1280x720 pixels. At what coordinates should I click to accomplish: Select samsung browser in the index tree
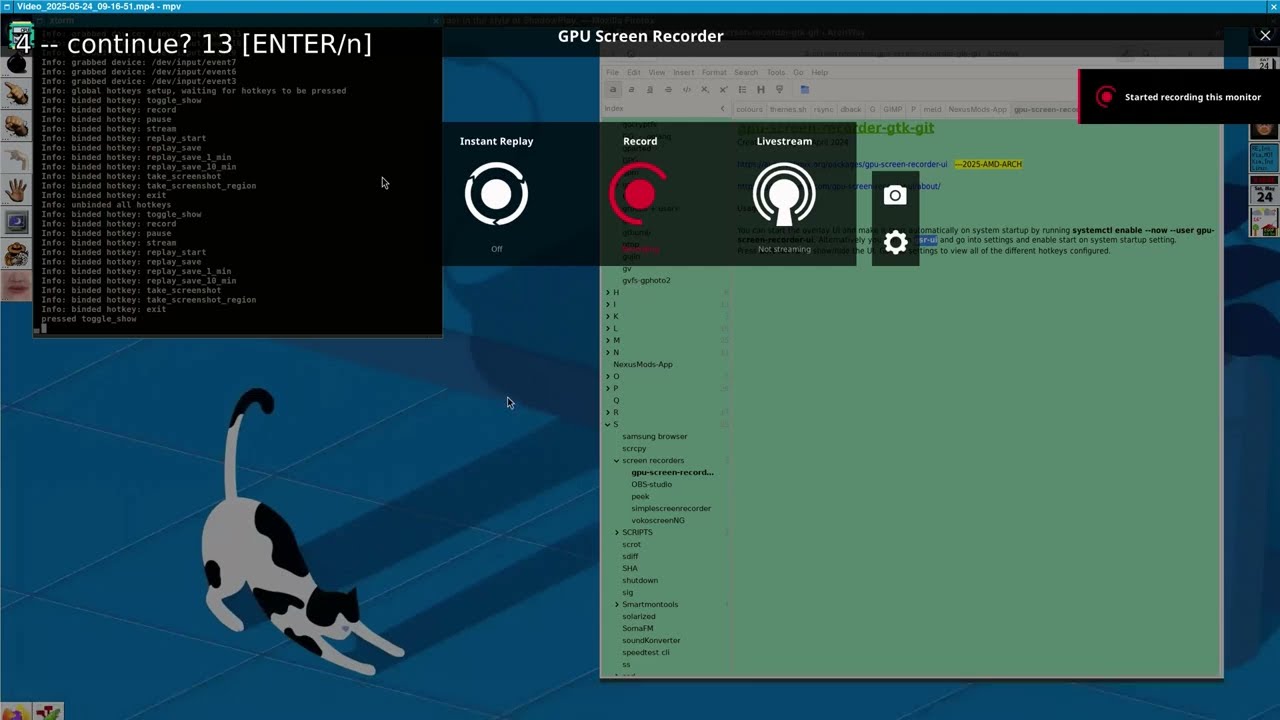655,436
